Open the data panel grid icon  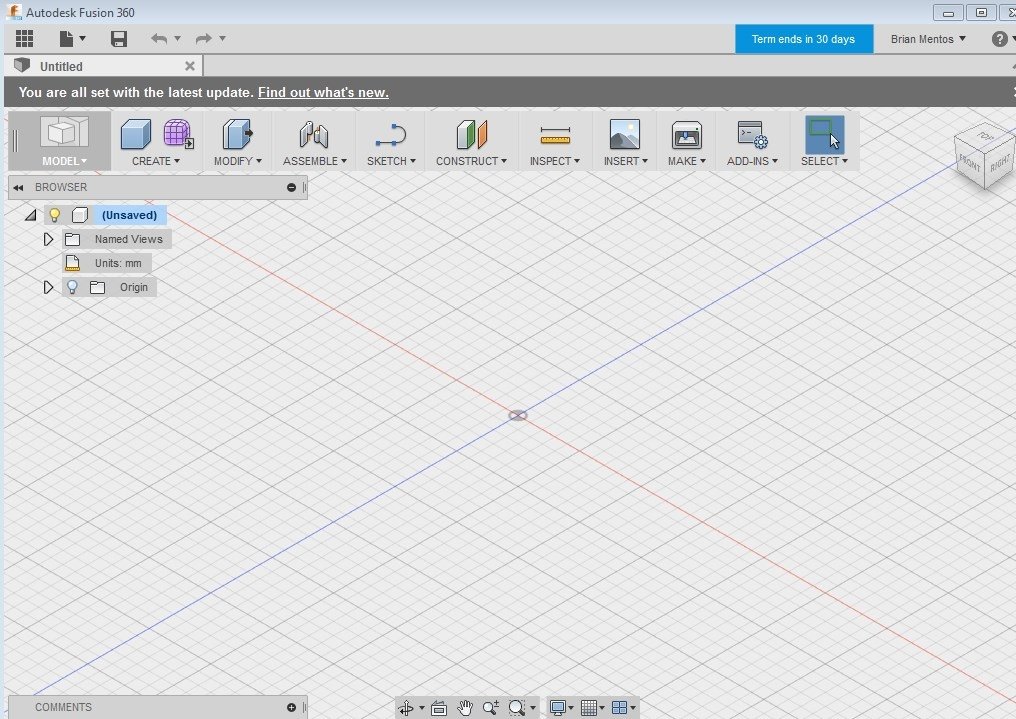point(25,39)
